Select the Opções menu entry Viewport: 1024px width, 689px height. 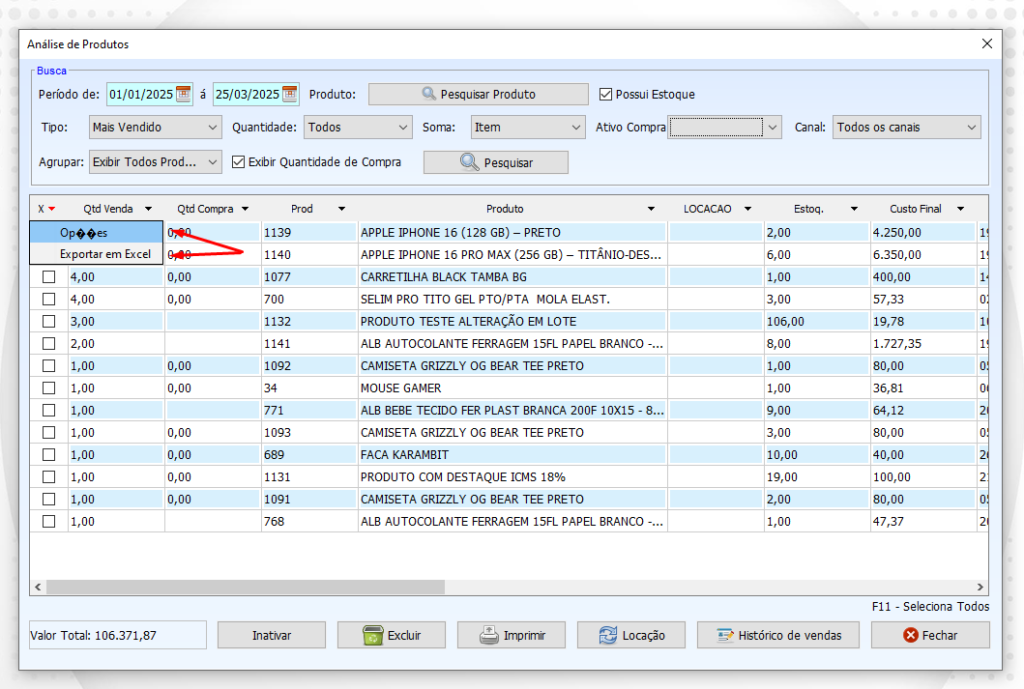(x=96, y=232)
